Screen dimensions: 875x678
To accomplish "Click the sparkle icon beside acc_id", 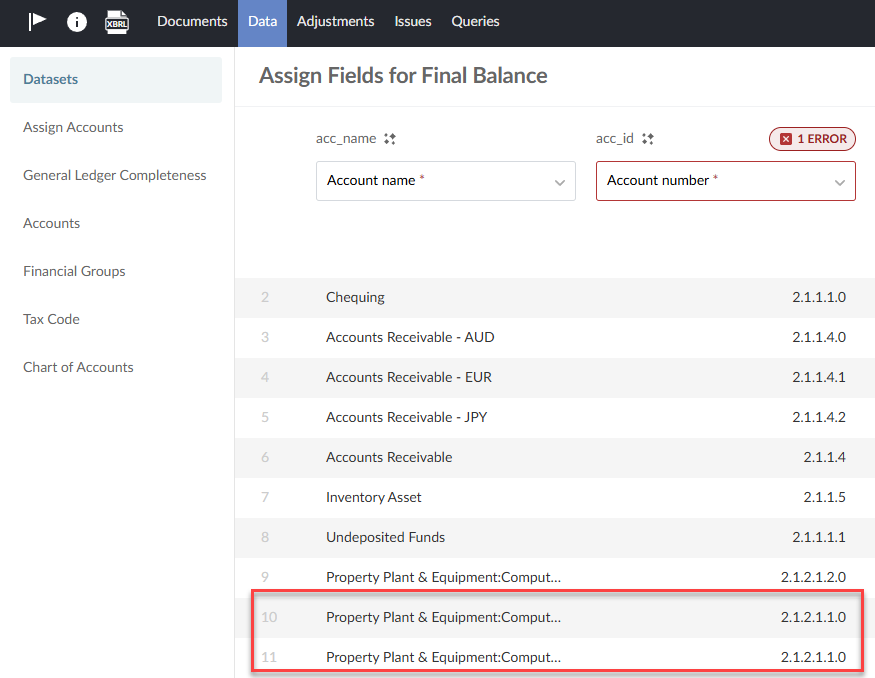I will pyautogui.click(x=647, y=139).
